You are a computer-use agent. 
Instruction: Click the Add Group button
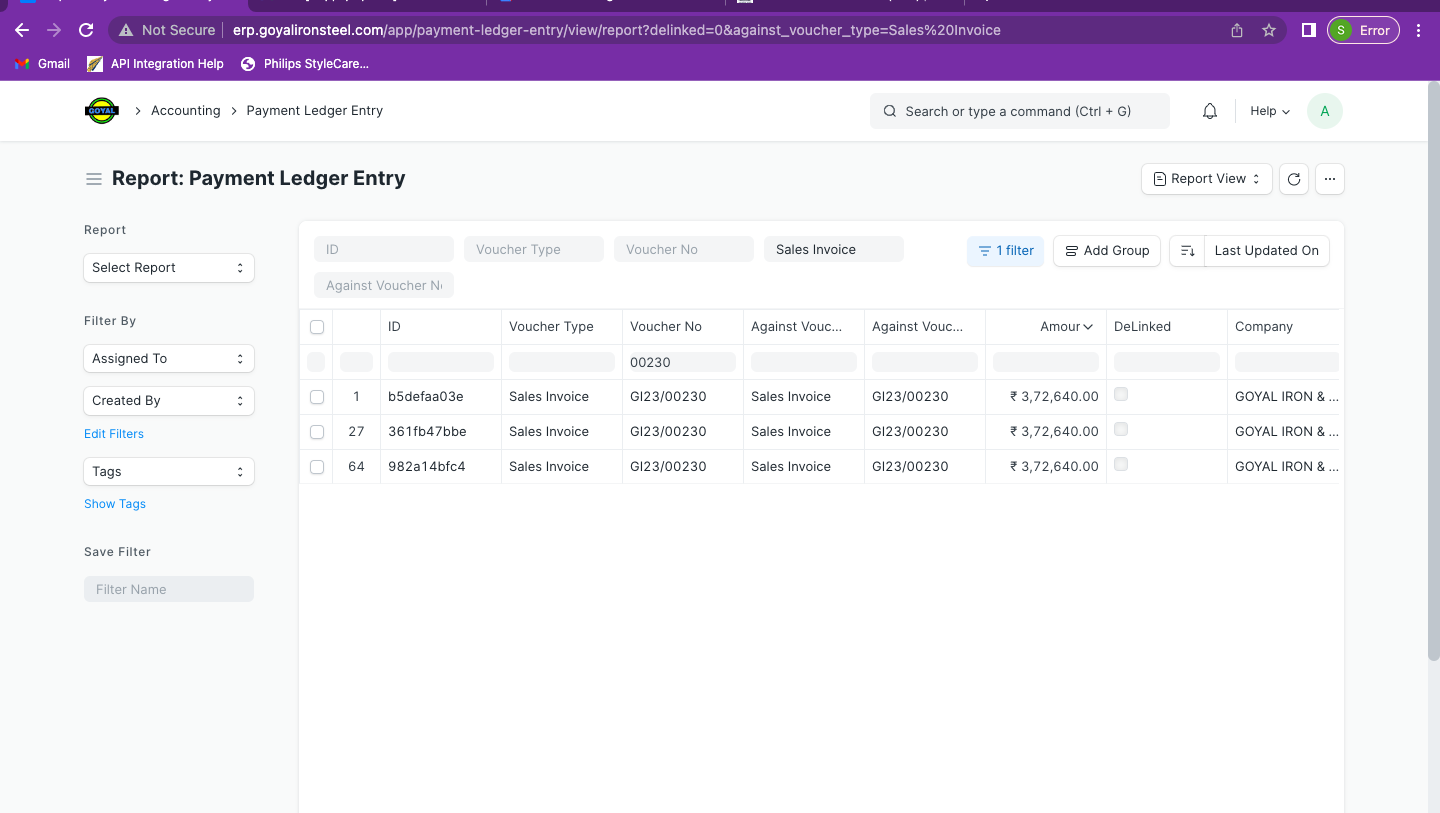(1106, 250)
